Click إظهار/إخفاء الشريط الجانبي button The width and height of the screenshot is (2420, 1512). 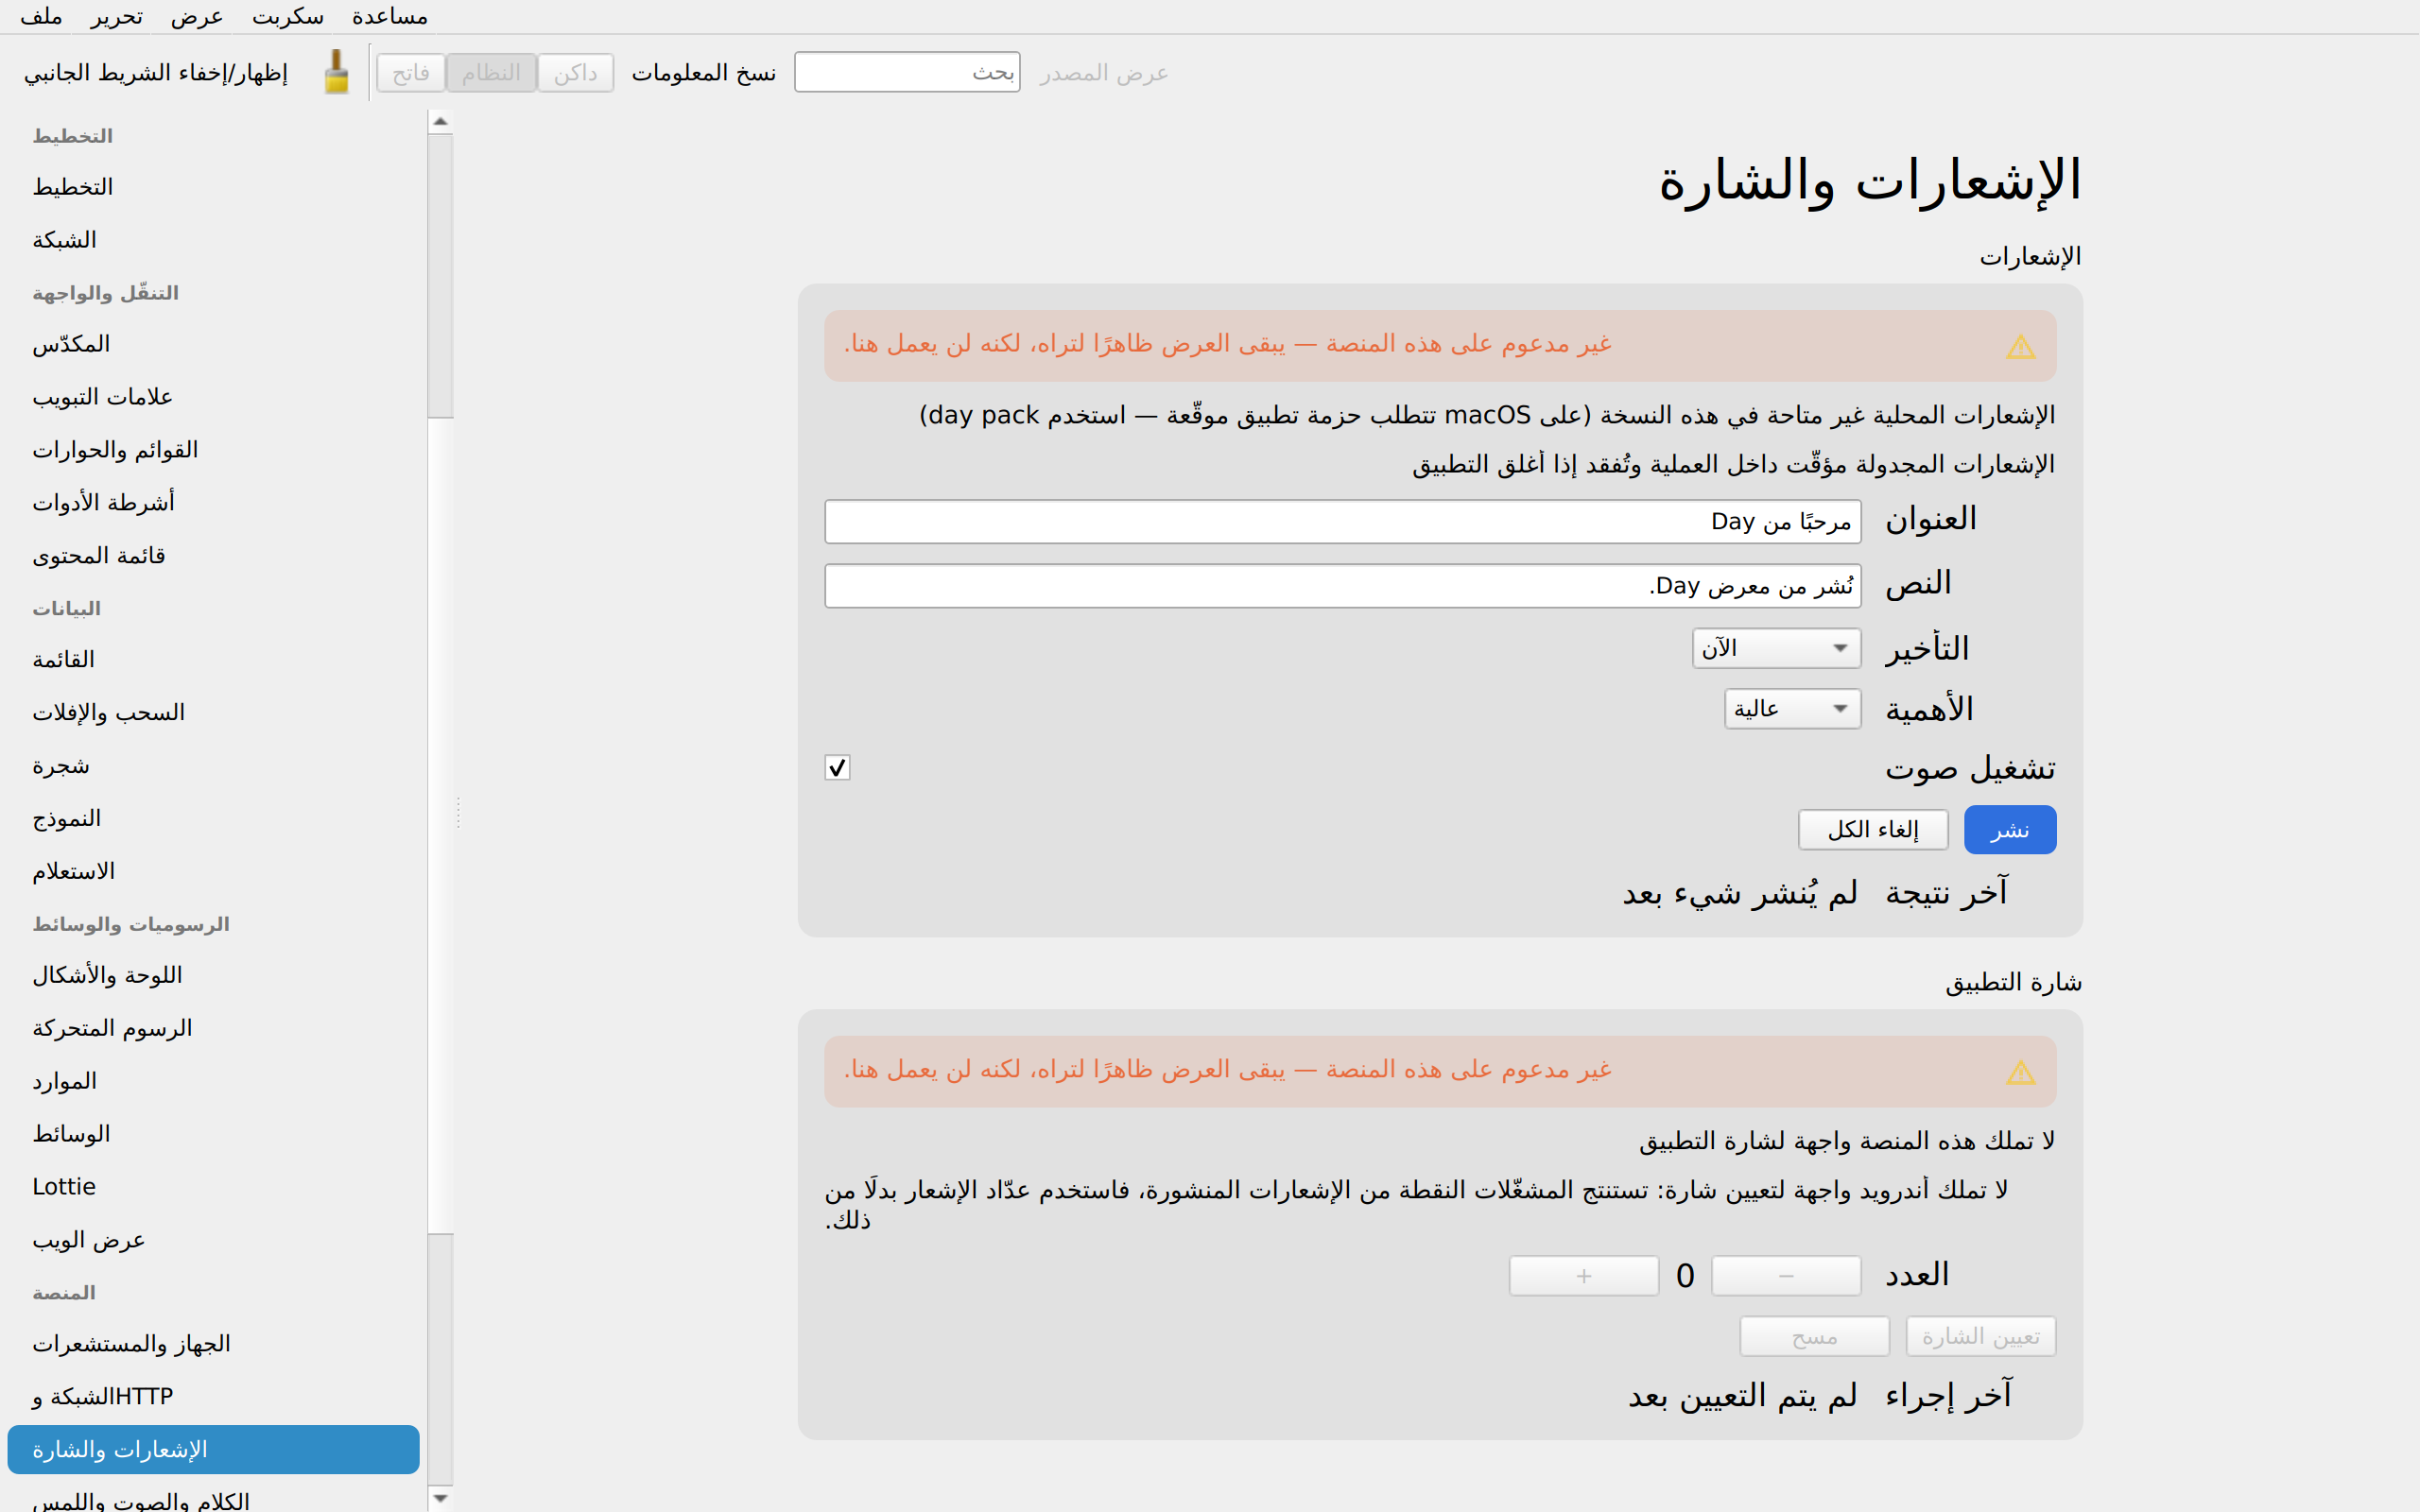pyautogui.click(x=156, y=73)
